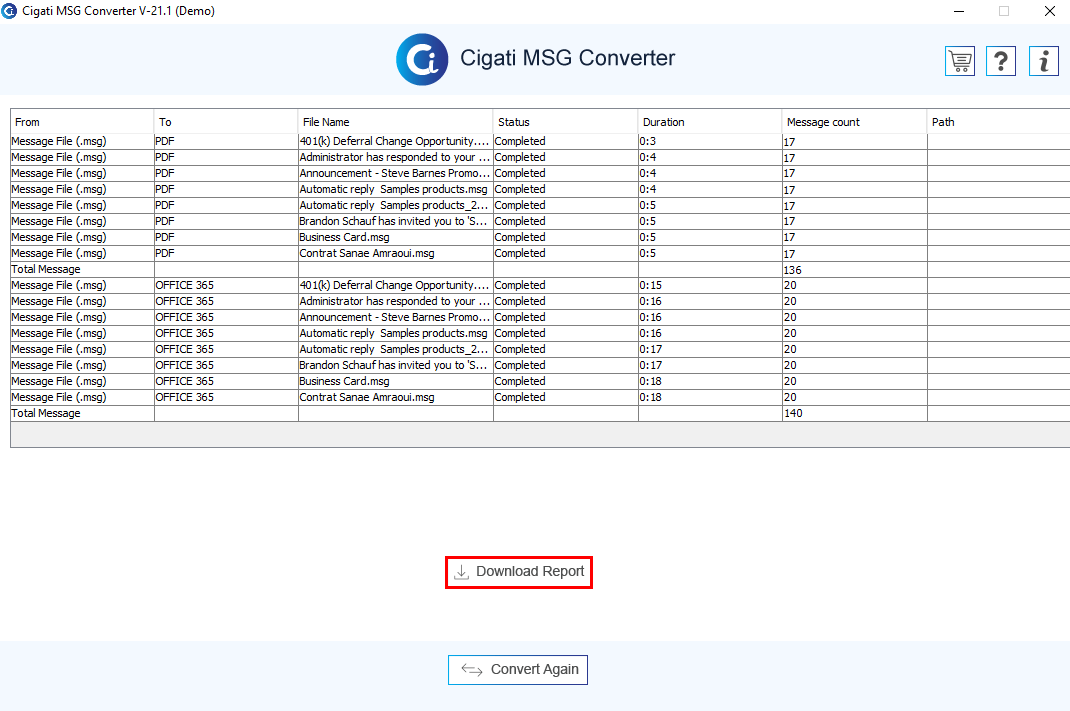Select OFFICE 365 row 'Administrator has responded' file

click(395, 301)
